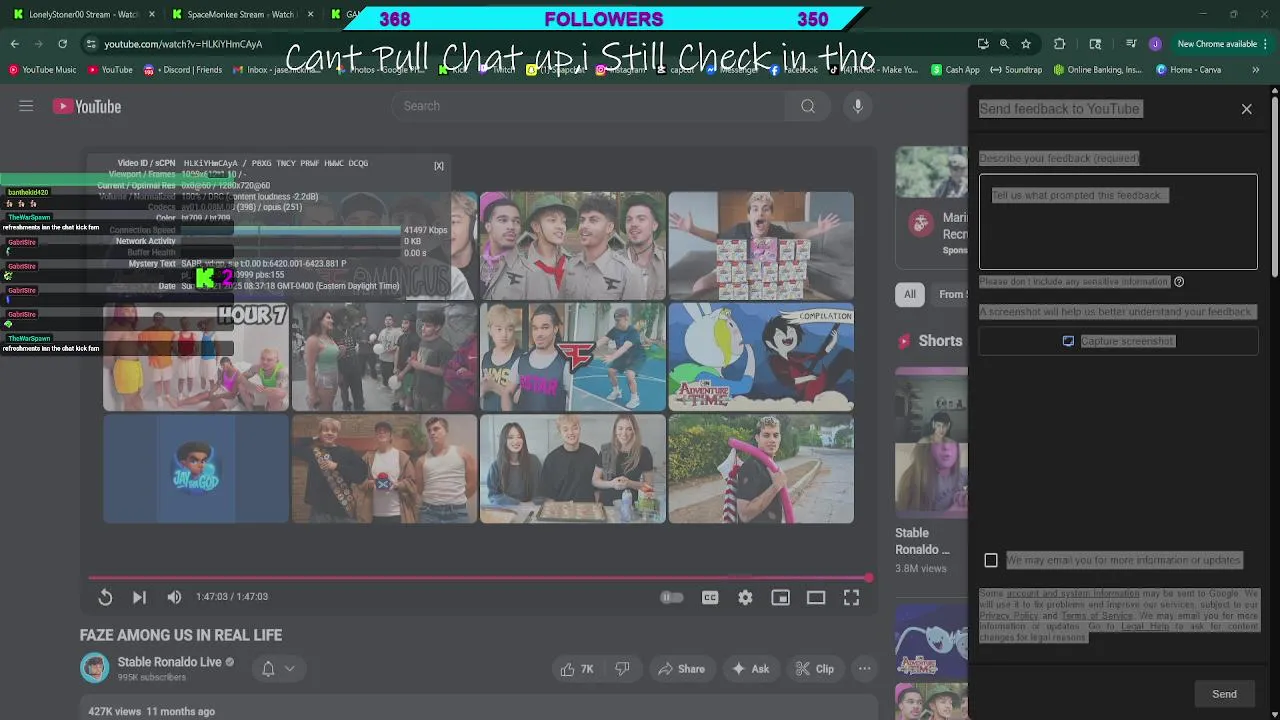Image resolution: width=1280 pixels, height=720 pixels.
Task: Reload the page
Action: click(62, 44)
